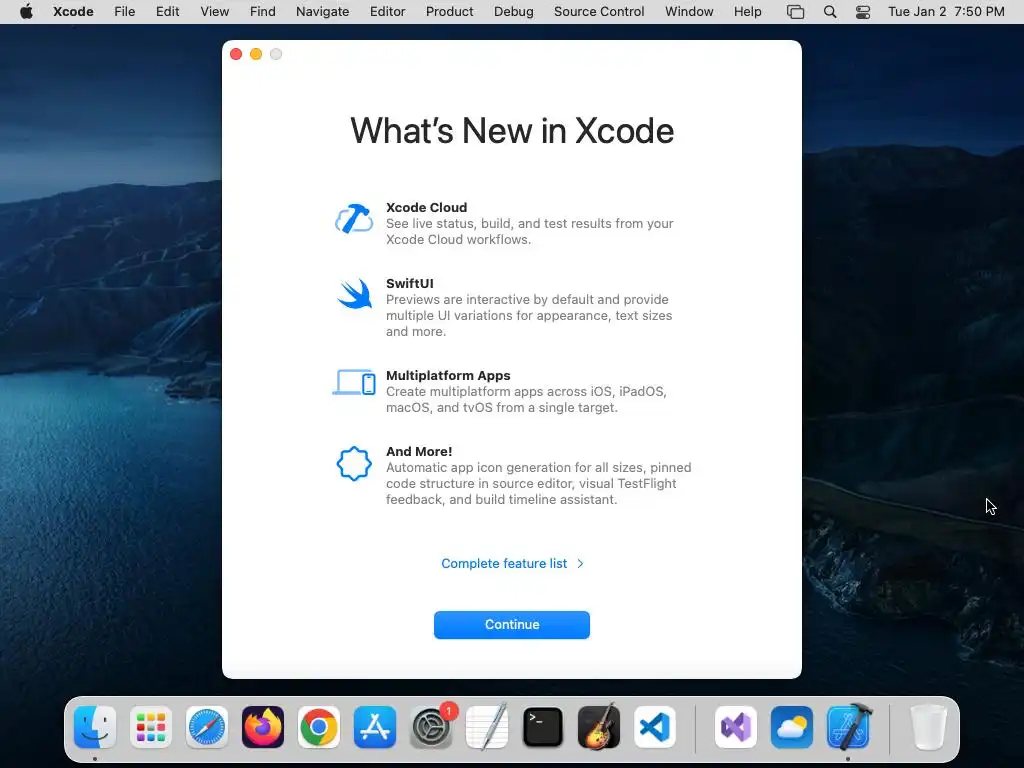Open the App Store from the Dock
Image resolution: width=1024 pixels, height=768 pixels.
coord(375,727)
